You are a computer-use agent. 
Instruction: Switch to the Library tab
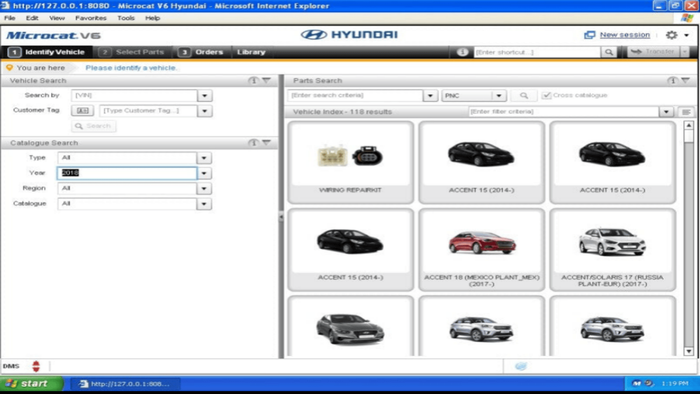tap(251, 52)
